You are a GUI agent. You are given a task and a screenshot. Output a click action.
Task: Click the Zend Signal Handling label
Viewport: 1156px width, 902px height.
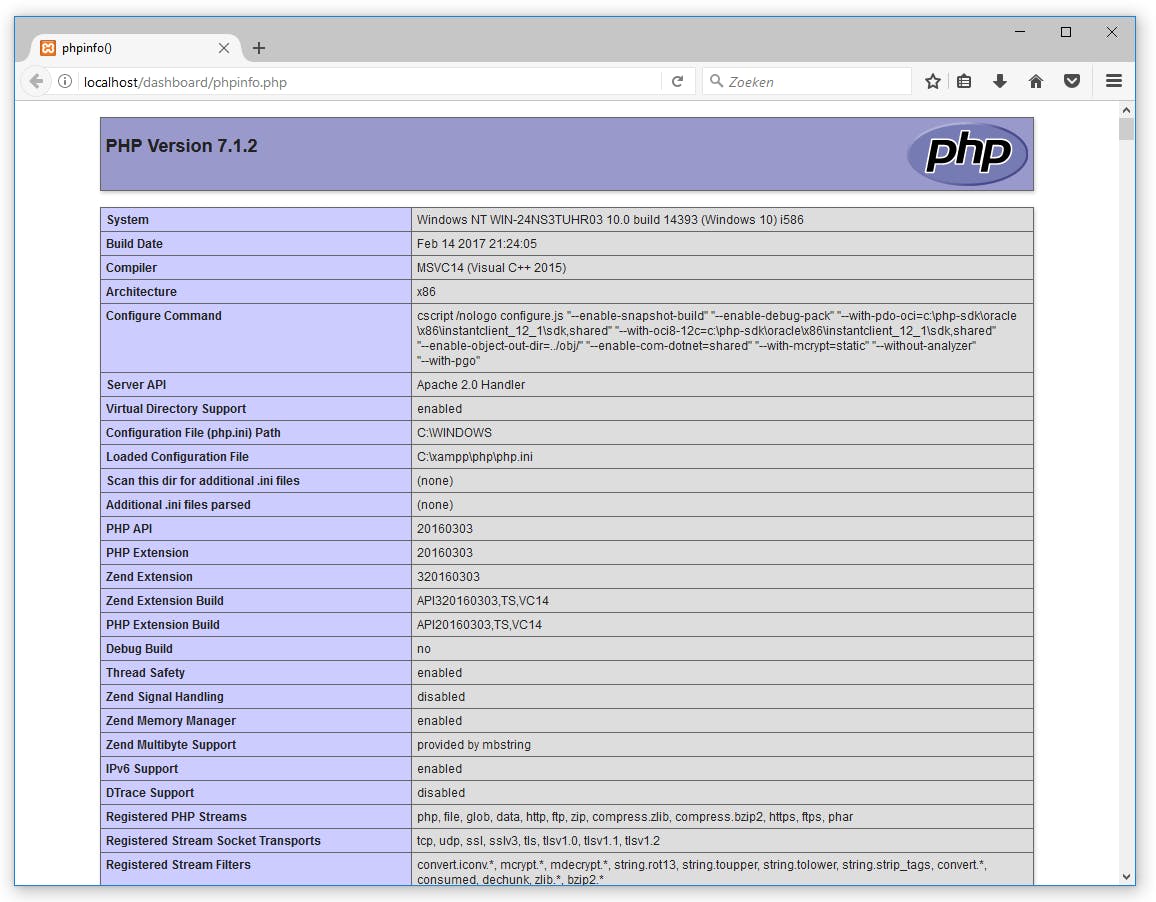coord(164,697)
